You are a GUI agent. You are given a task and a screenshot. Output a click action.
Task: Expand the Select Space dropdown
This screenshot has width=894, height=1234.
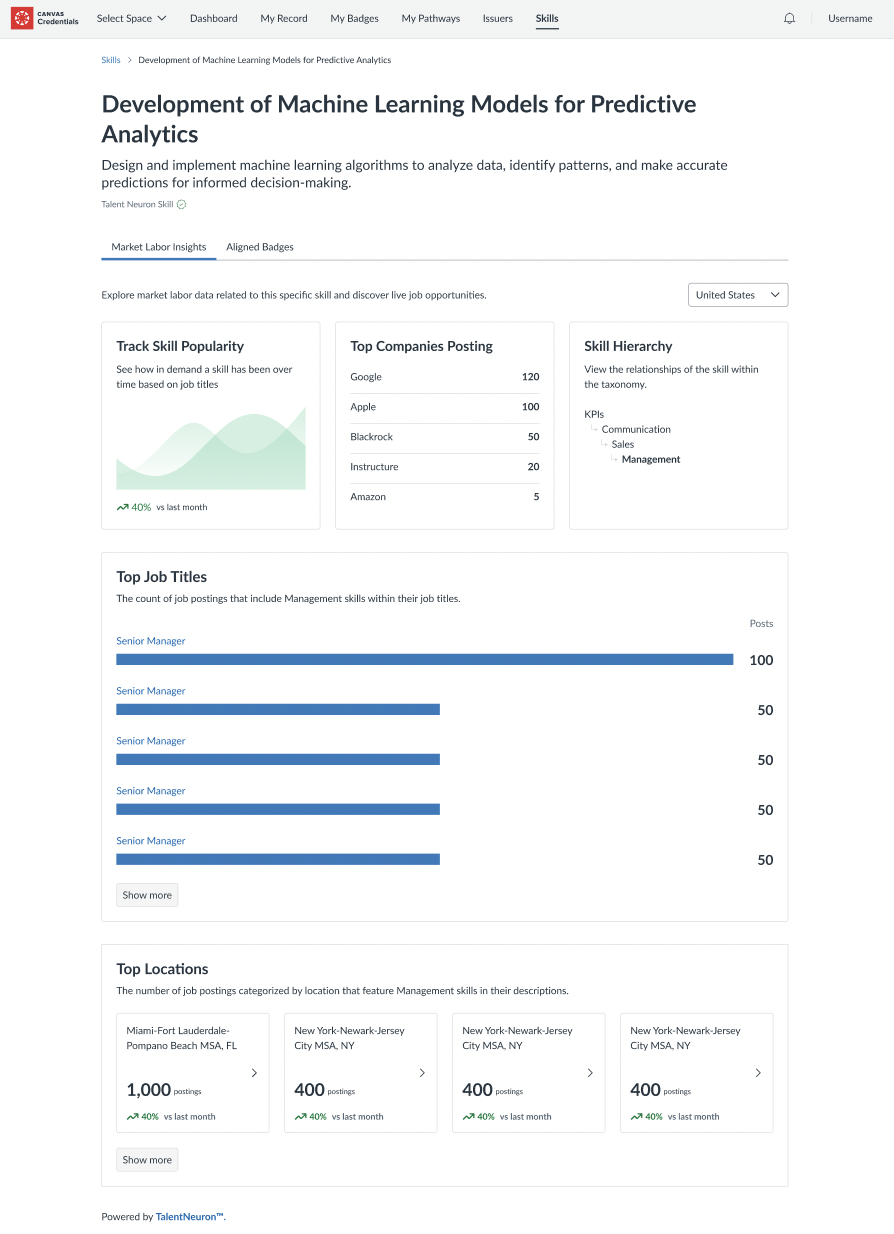(x=132, y=18)
